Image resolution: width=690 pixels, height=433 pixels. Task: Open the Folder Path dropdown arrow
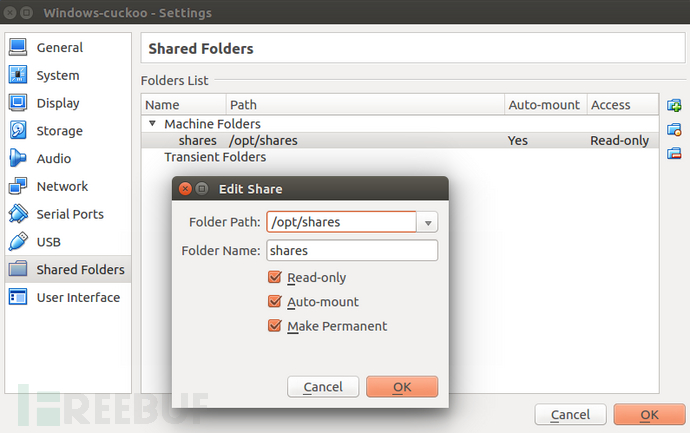click(428, 223)
